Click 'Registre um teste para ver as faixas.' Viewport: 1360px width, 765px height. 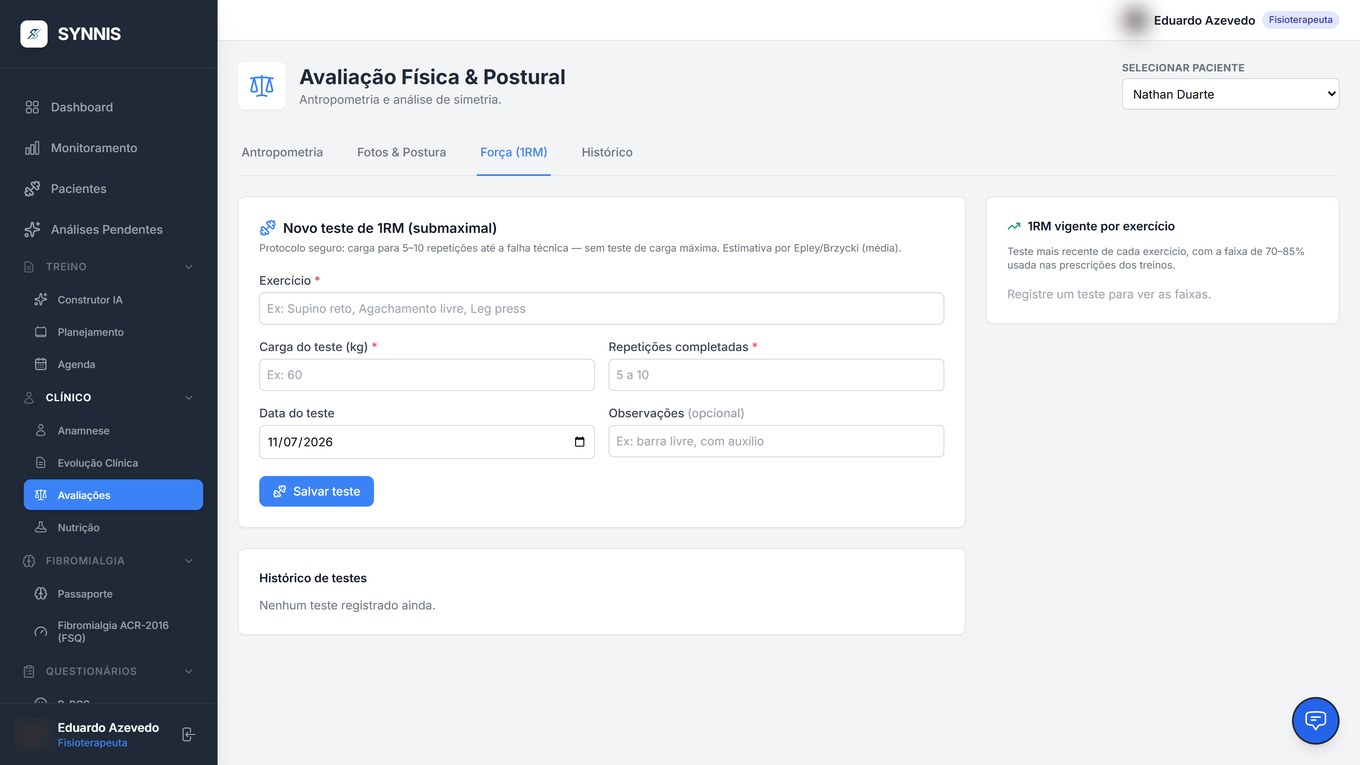[x=1109, y=294]
